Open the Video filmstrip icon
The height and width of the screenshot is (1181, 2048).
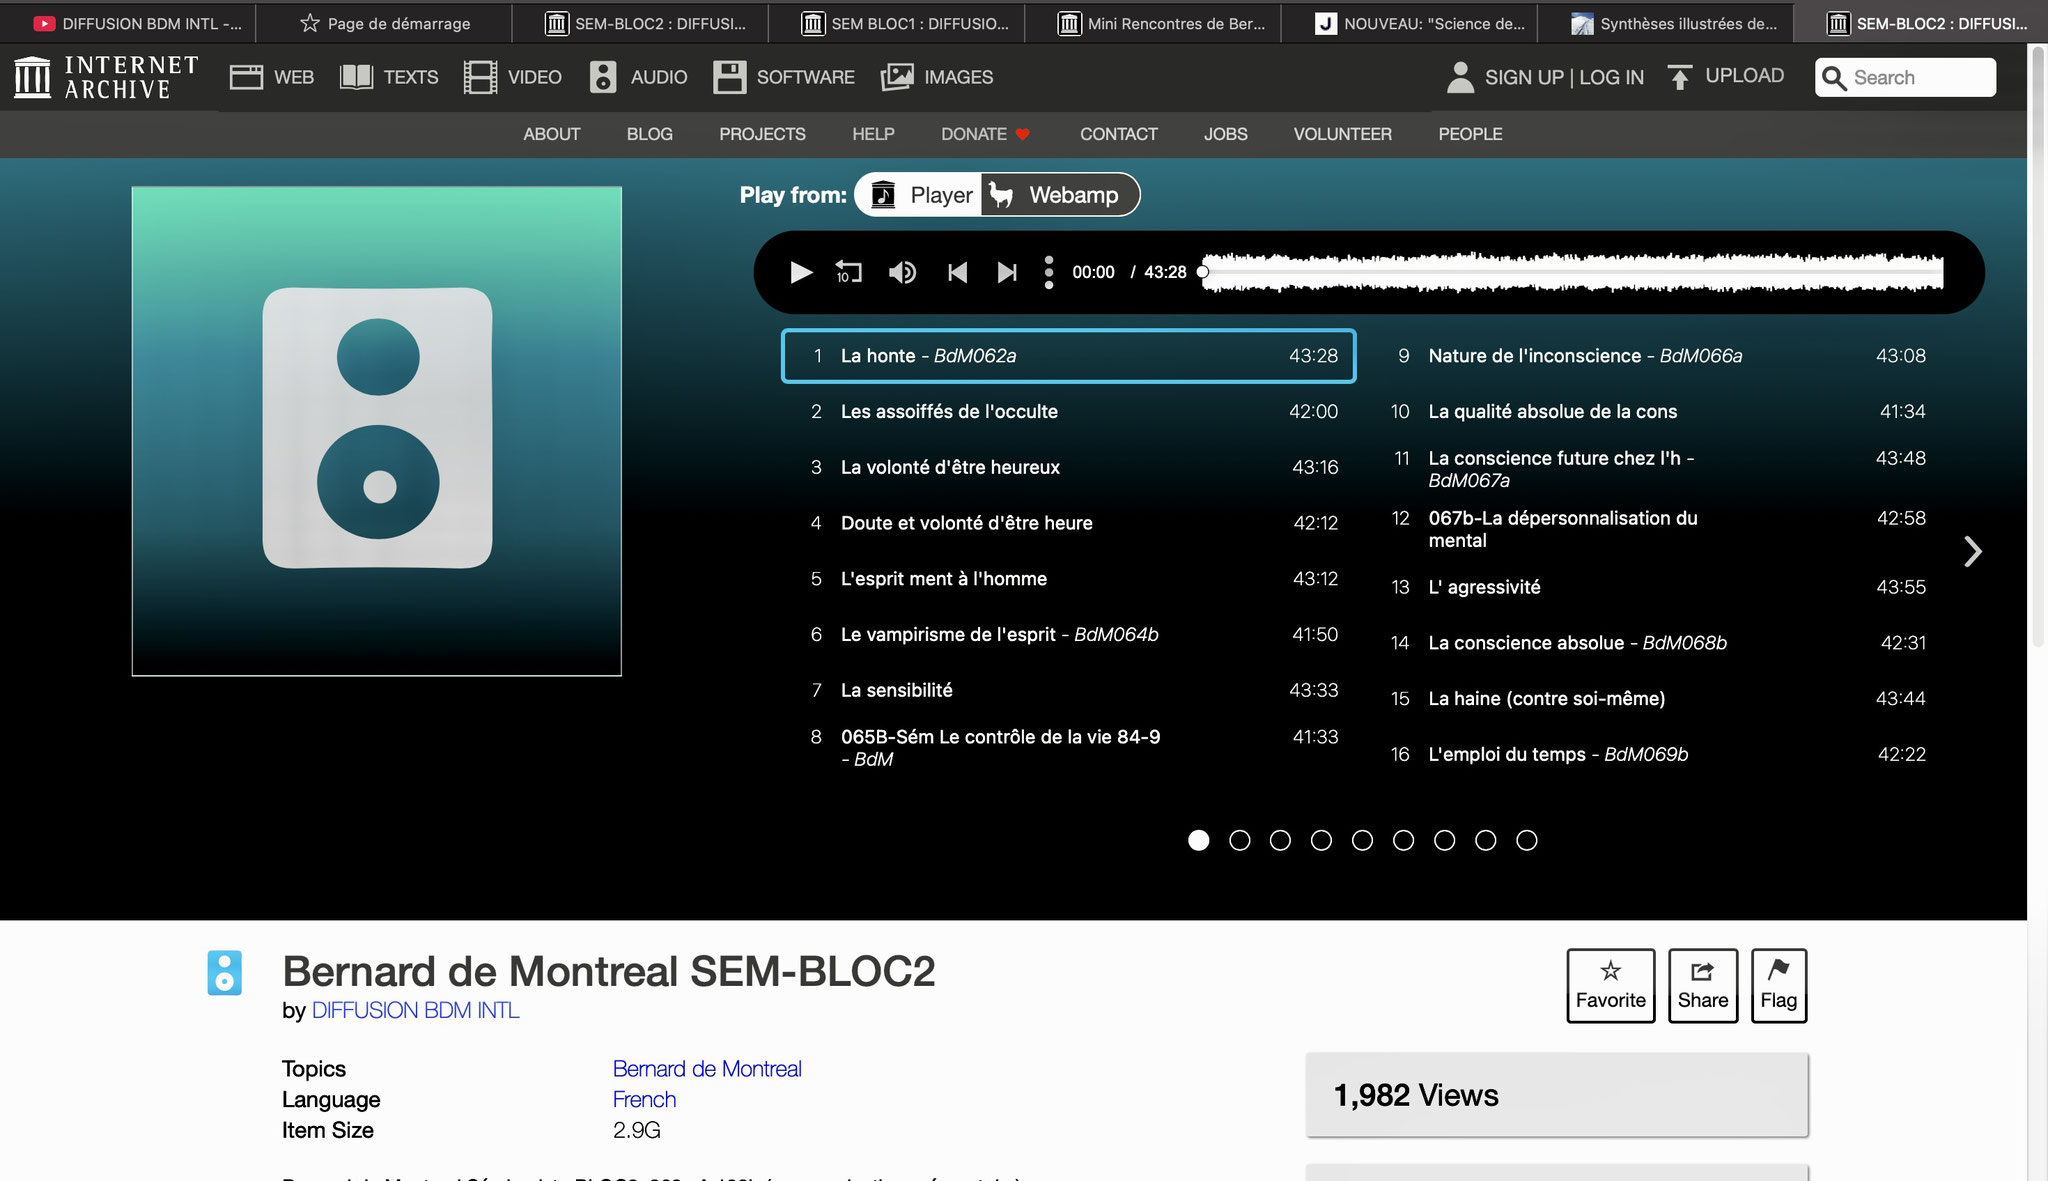pos(480,77)
